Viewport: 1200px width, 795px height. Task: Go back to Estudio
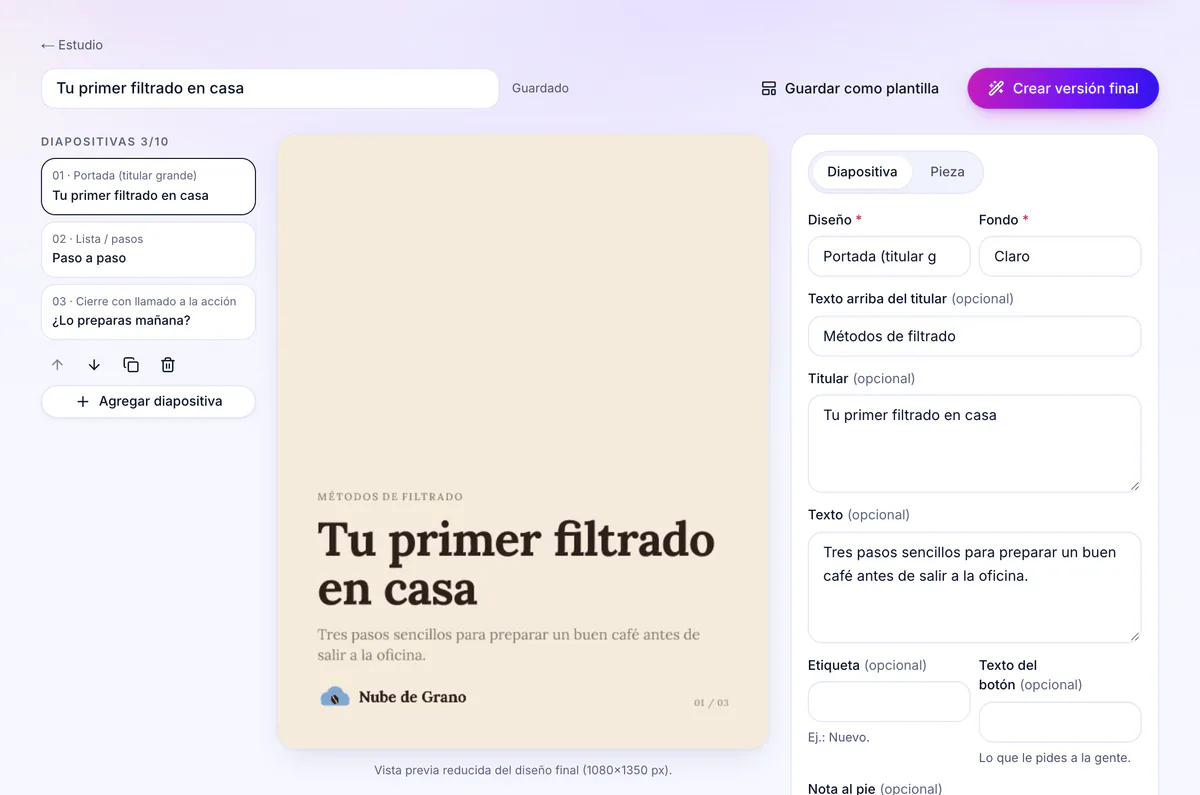[x=72, y=45]
